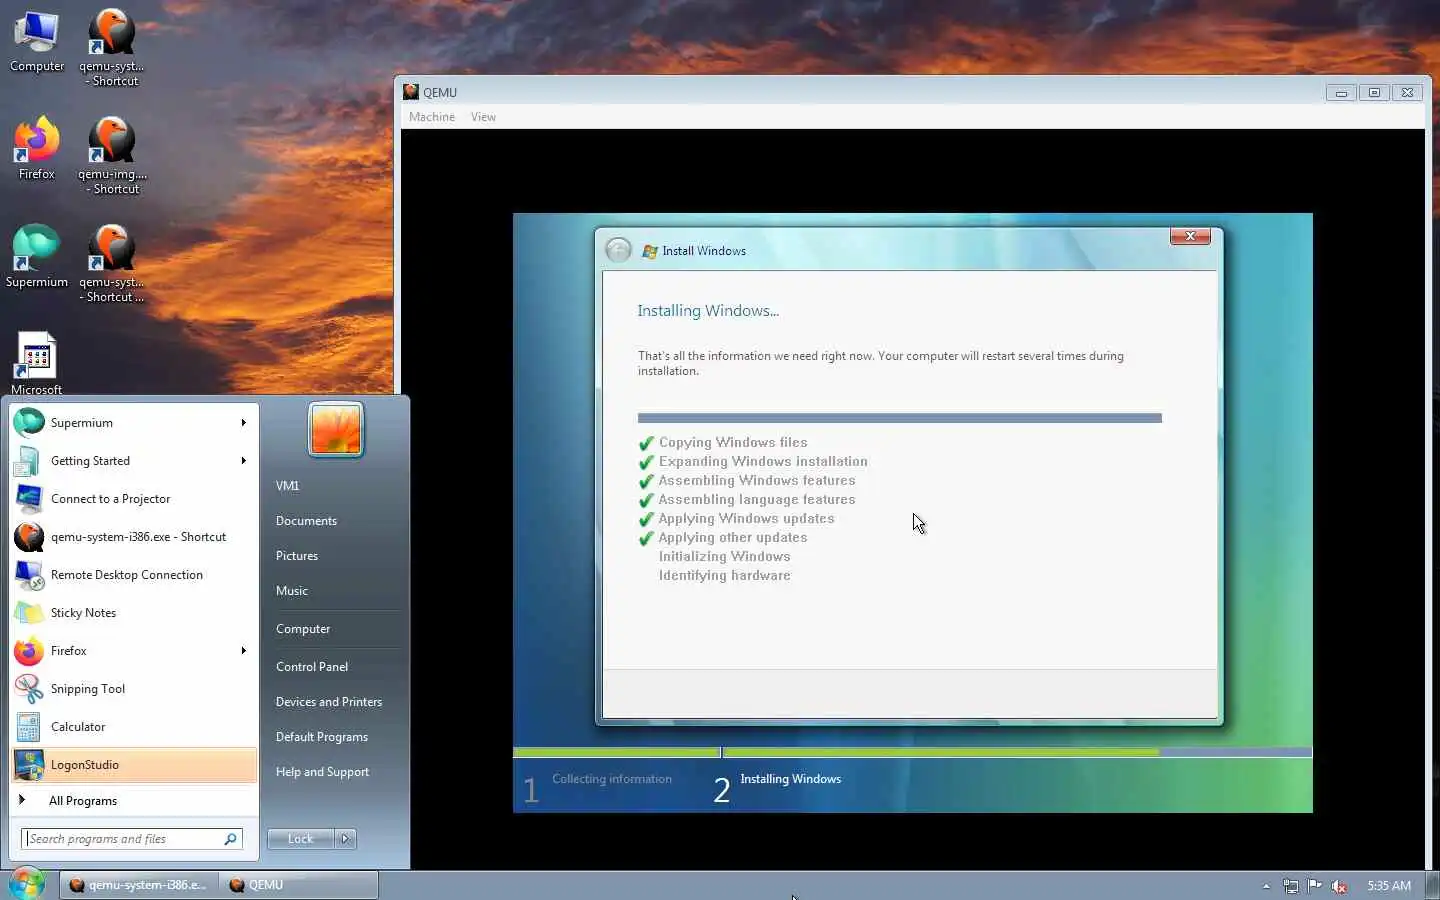Image resolution: width=1440 pixels, height=900 pixels.
Task: Click the Show Desktop strip right of clock
Action: pos(1433,885)
